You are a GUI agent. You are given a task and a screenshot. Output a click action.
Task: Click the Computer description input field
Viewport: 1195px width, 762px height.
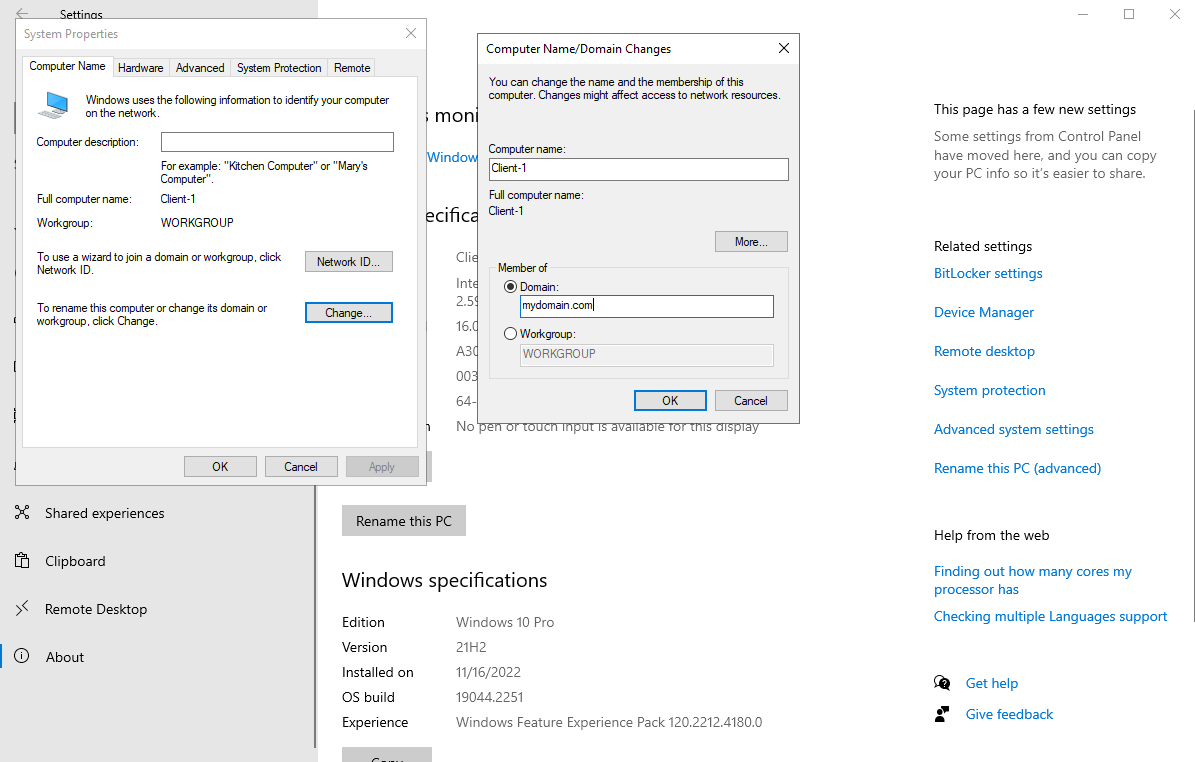click(x=277, y=142)
